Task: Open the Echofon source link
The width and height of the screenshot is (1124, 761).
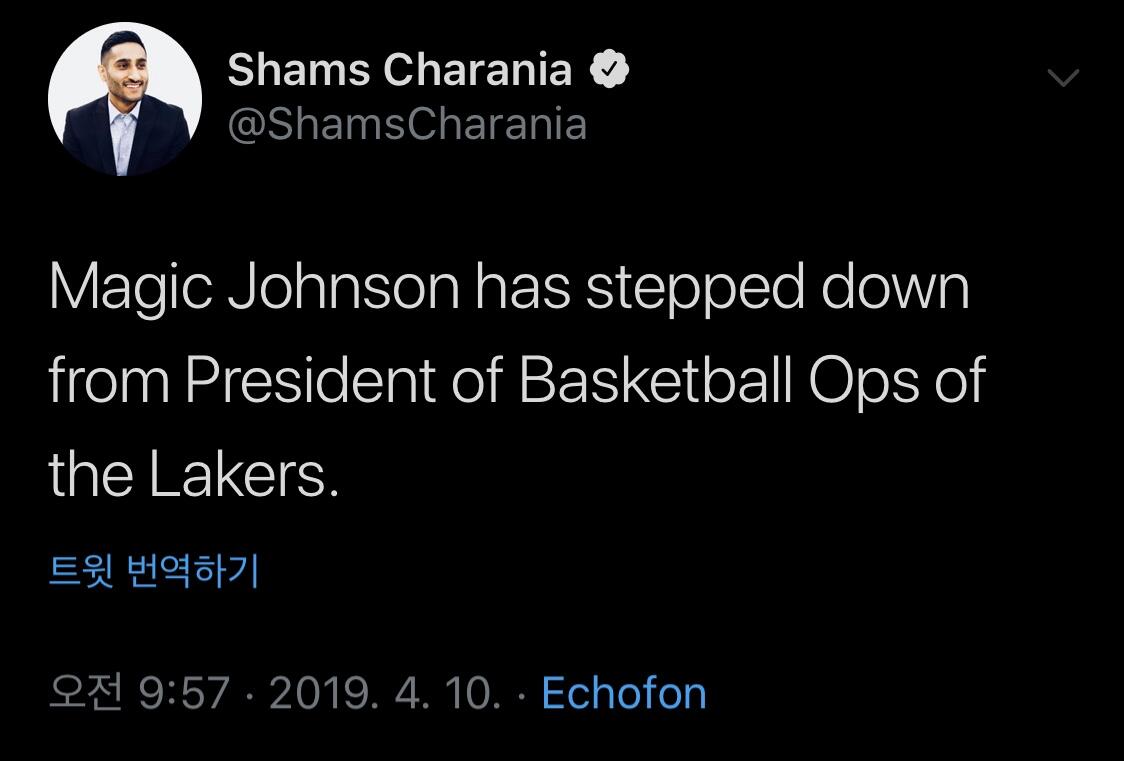Action: pos(623,693)
